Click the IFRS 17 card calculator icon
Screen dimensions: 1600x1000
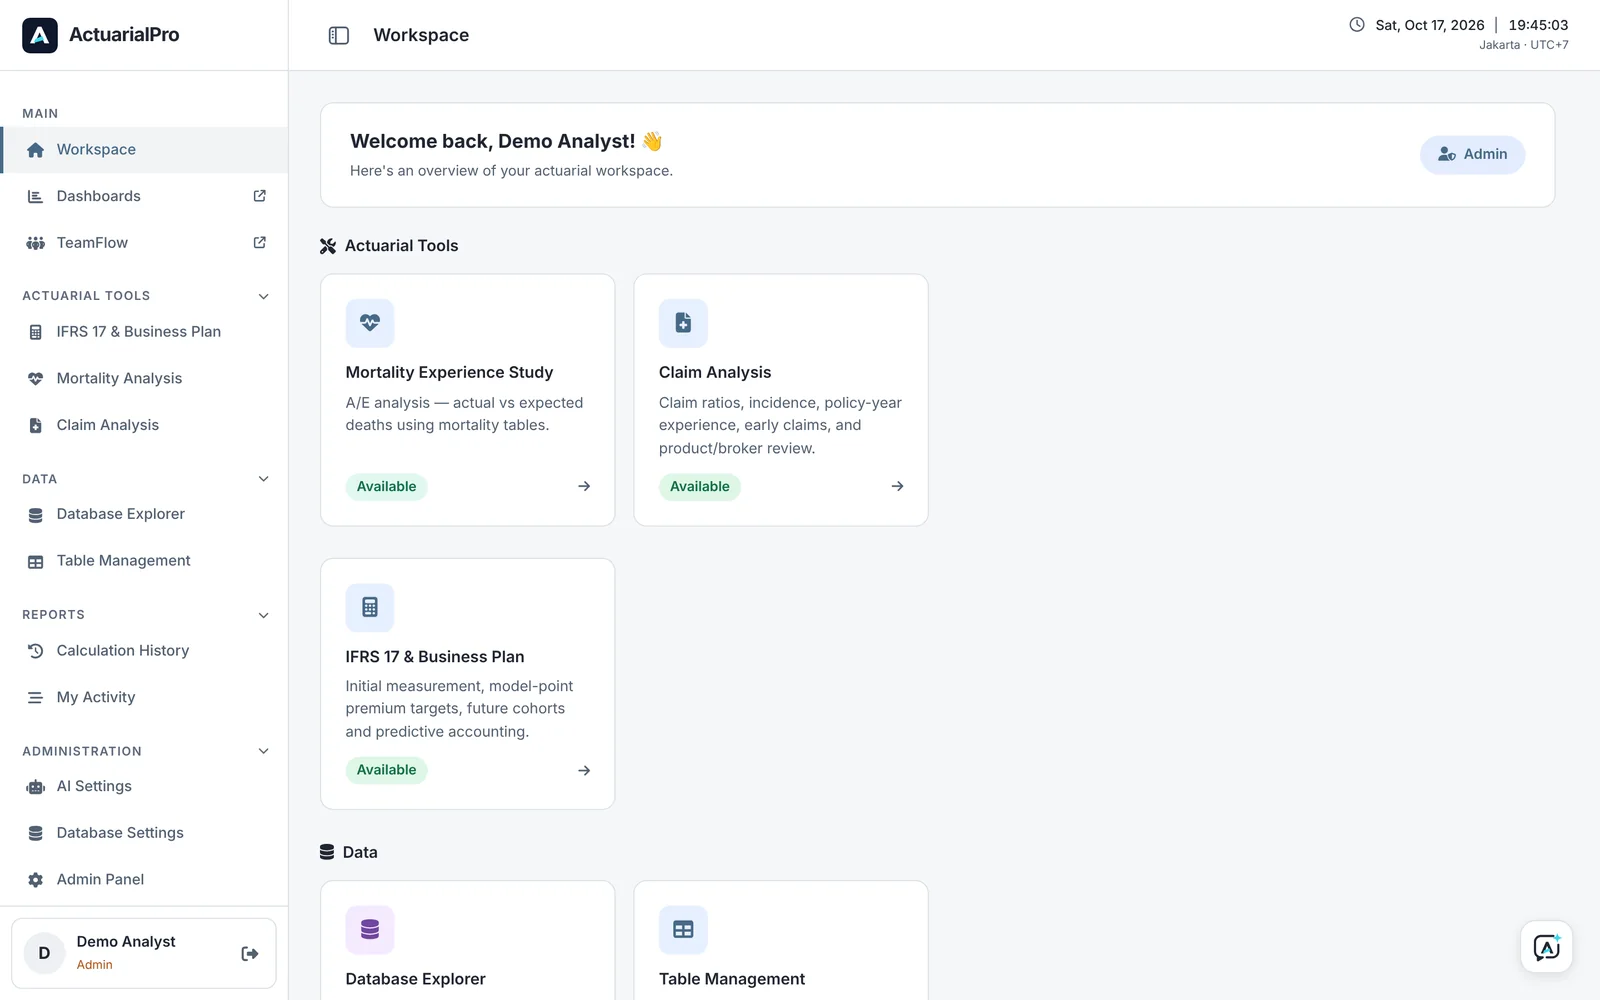click(370, 607)
